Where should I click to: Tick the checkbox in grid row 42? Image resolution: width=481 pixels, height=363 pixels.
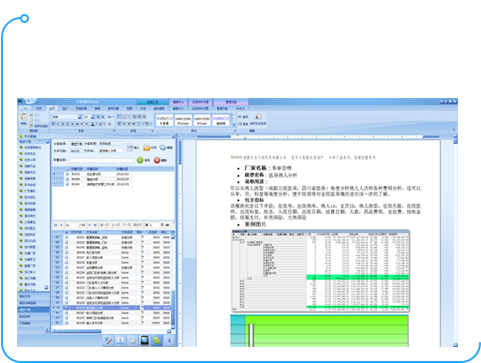tap(67, 313)
